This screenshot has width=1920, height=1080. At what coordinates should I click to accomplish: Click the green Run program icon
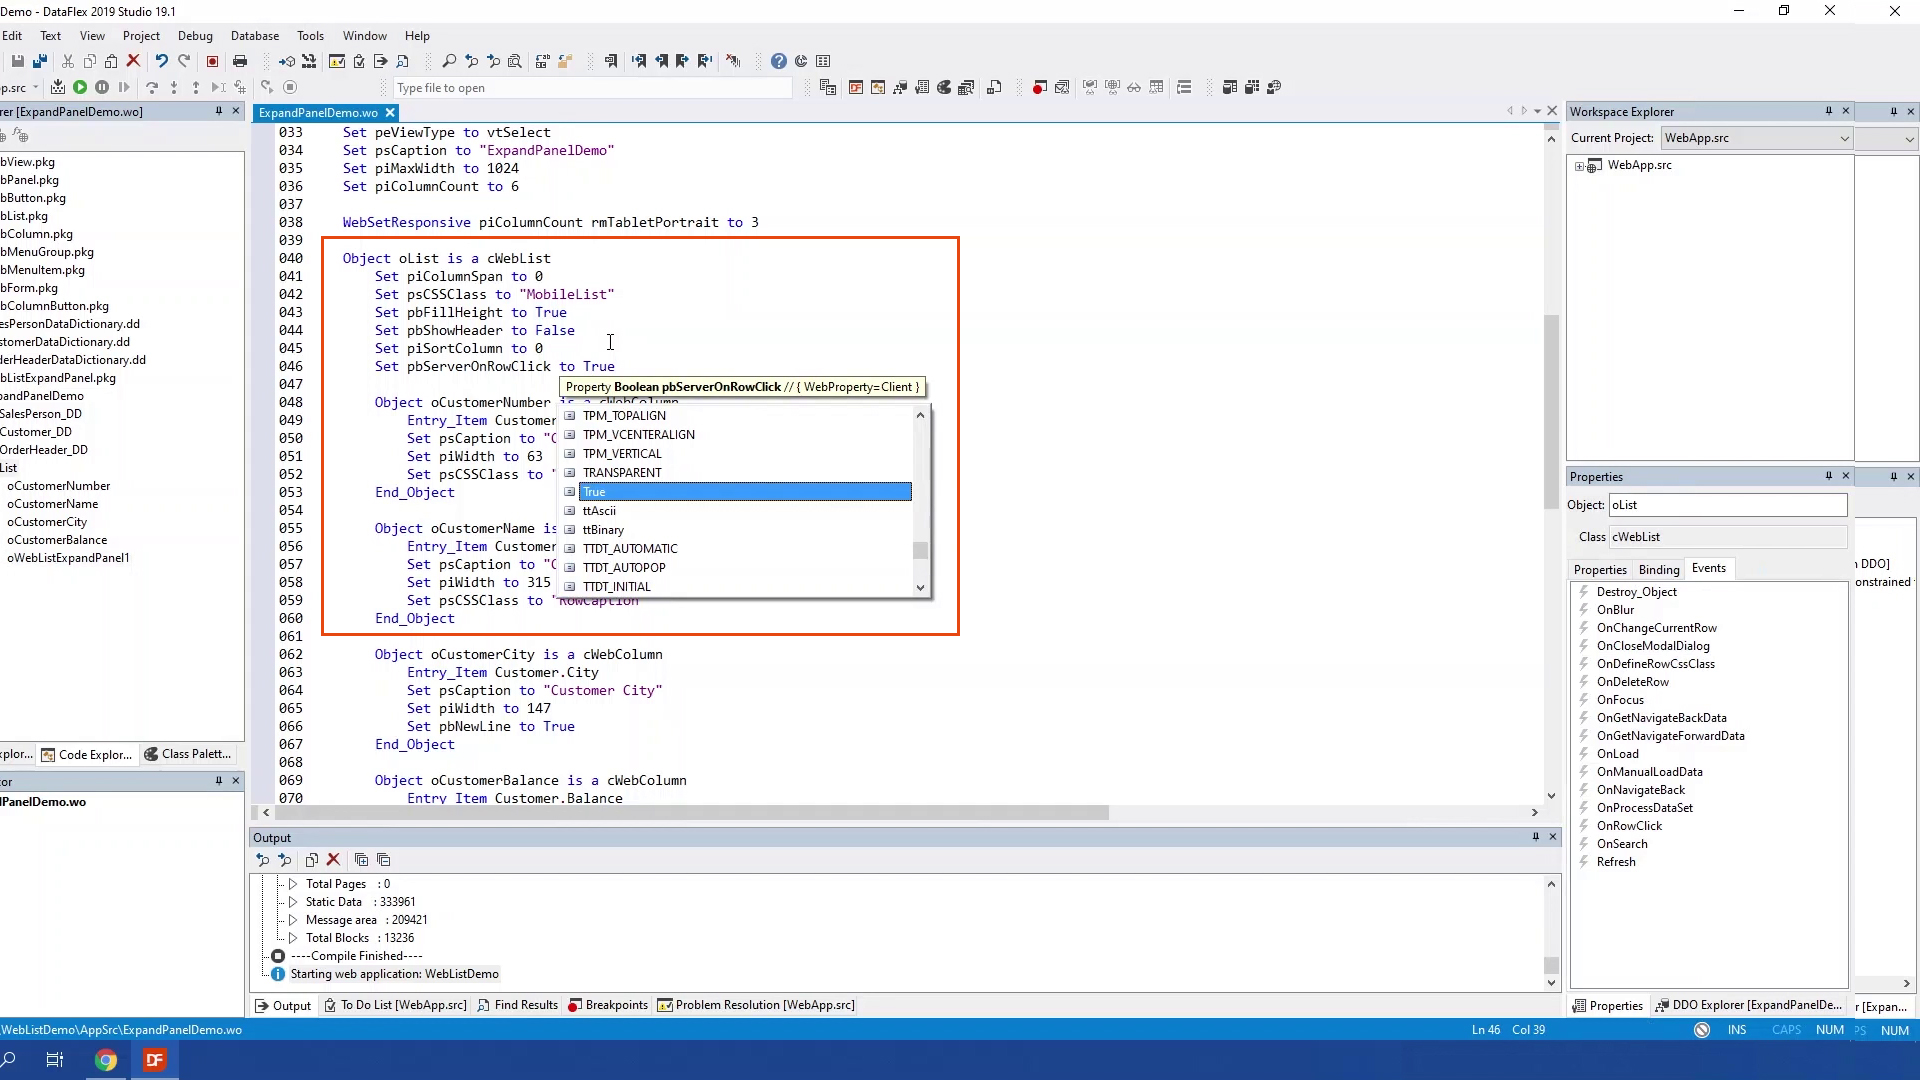click(x=80, y=88)
